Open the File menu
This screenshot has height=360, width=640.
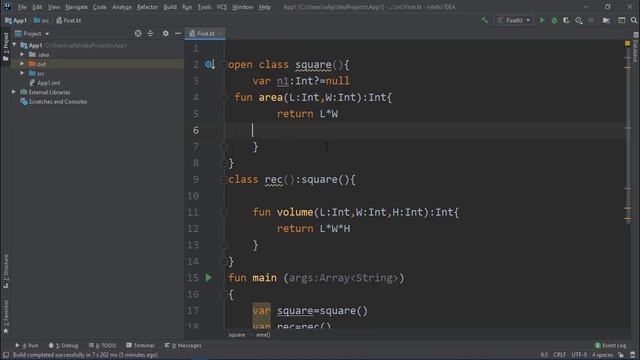tap(22, 7)
